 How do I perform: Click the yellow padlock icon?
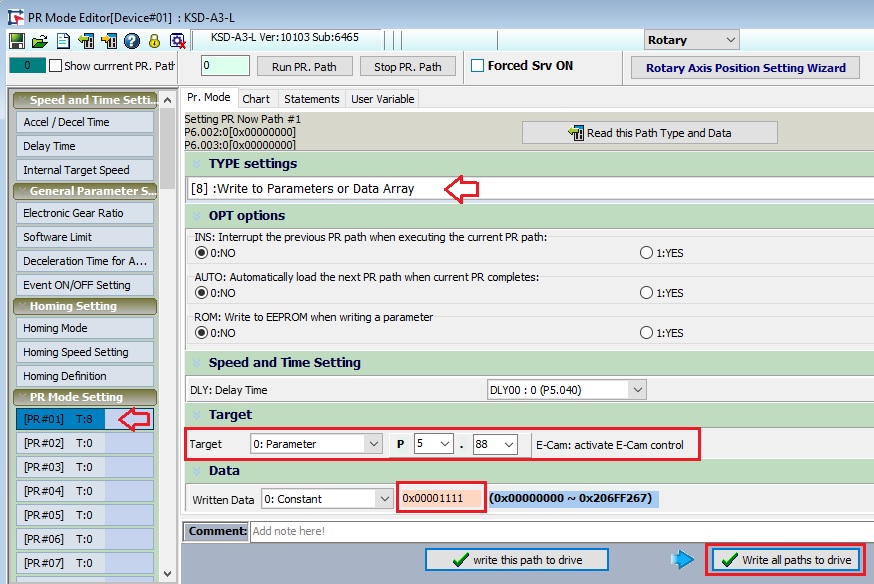[154, 41]
